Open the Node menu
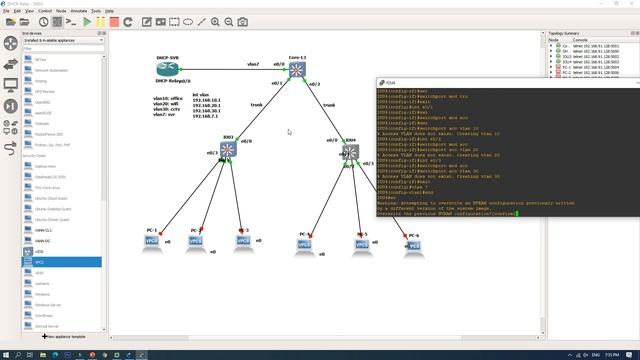 tap(61, 11)
